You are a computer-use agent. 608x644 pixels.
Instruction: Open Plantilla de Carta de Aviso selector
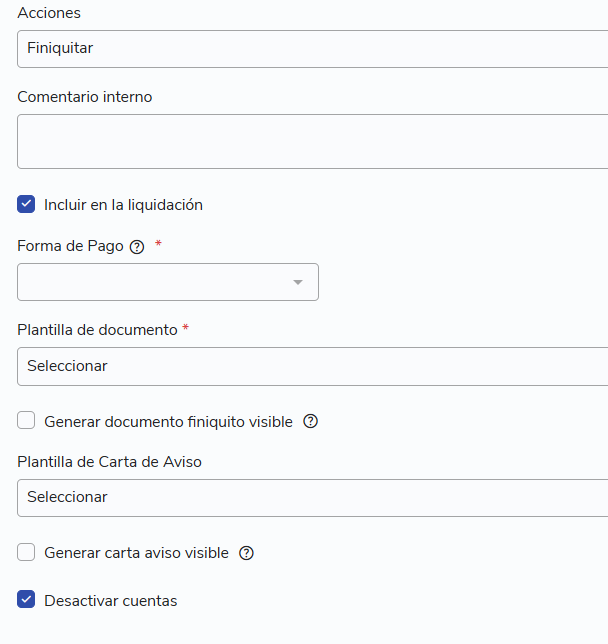[x=313, y=498]
